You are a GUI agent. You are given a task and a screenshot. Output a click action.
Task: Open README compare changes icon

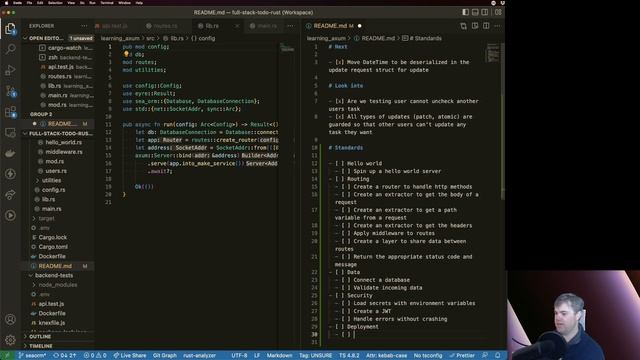463,26
